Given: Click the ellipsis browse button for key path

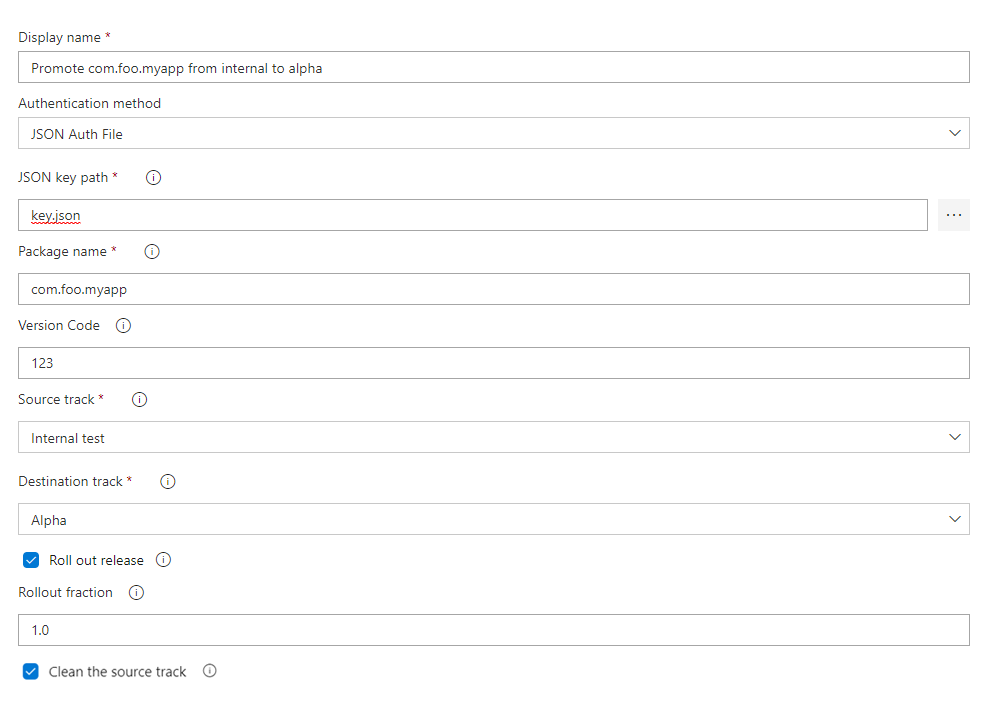Looking at the screenshot, I should coord(954,215).
